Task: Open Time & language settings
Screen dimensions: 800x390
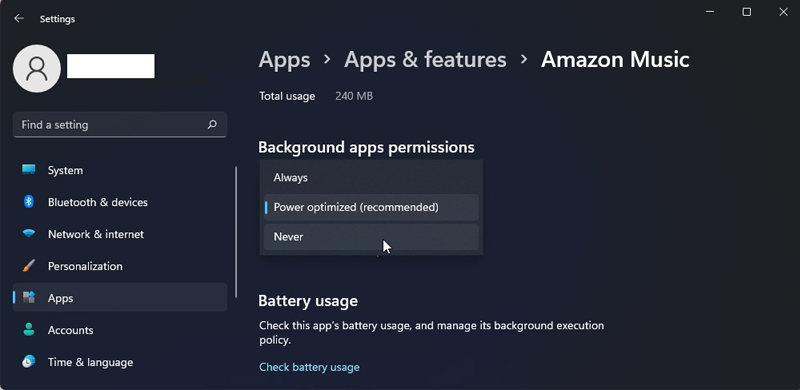Action: (x=120, y=362)
